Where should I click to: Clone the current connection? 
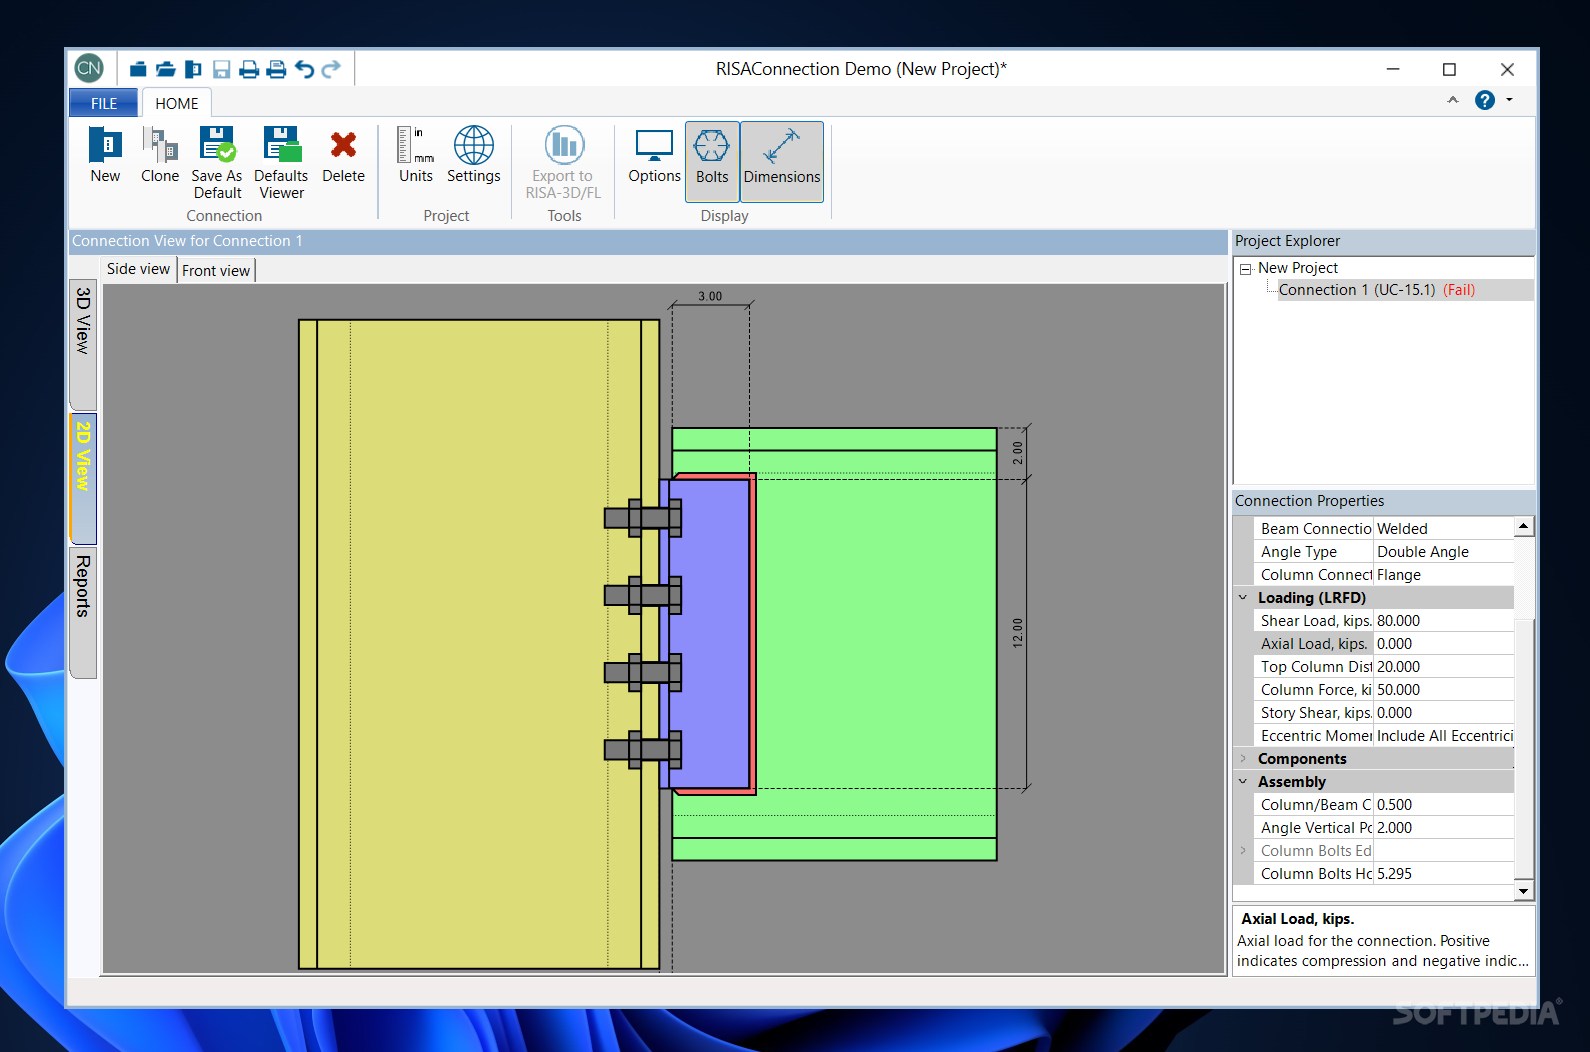160,155
